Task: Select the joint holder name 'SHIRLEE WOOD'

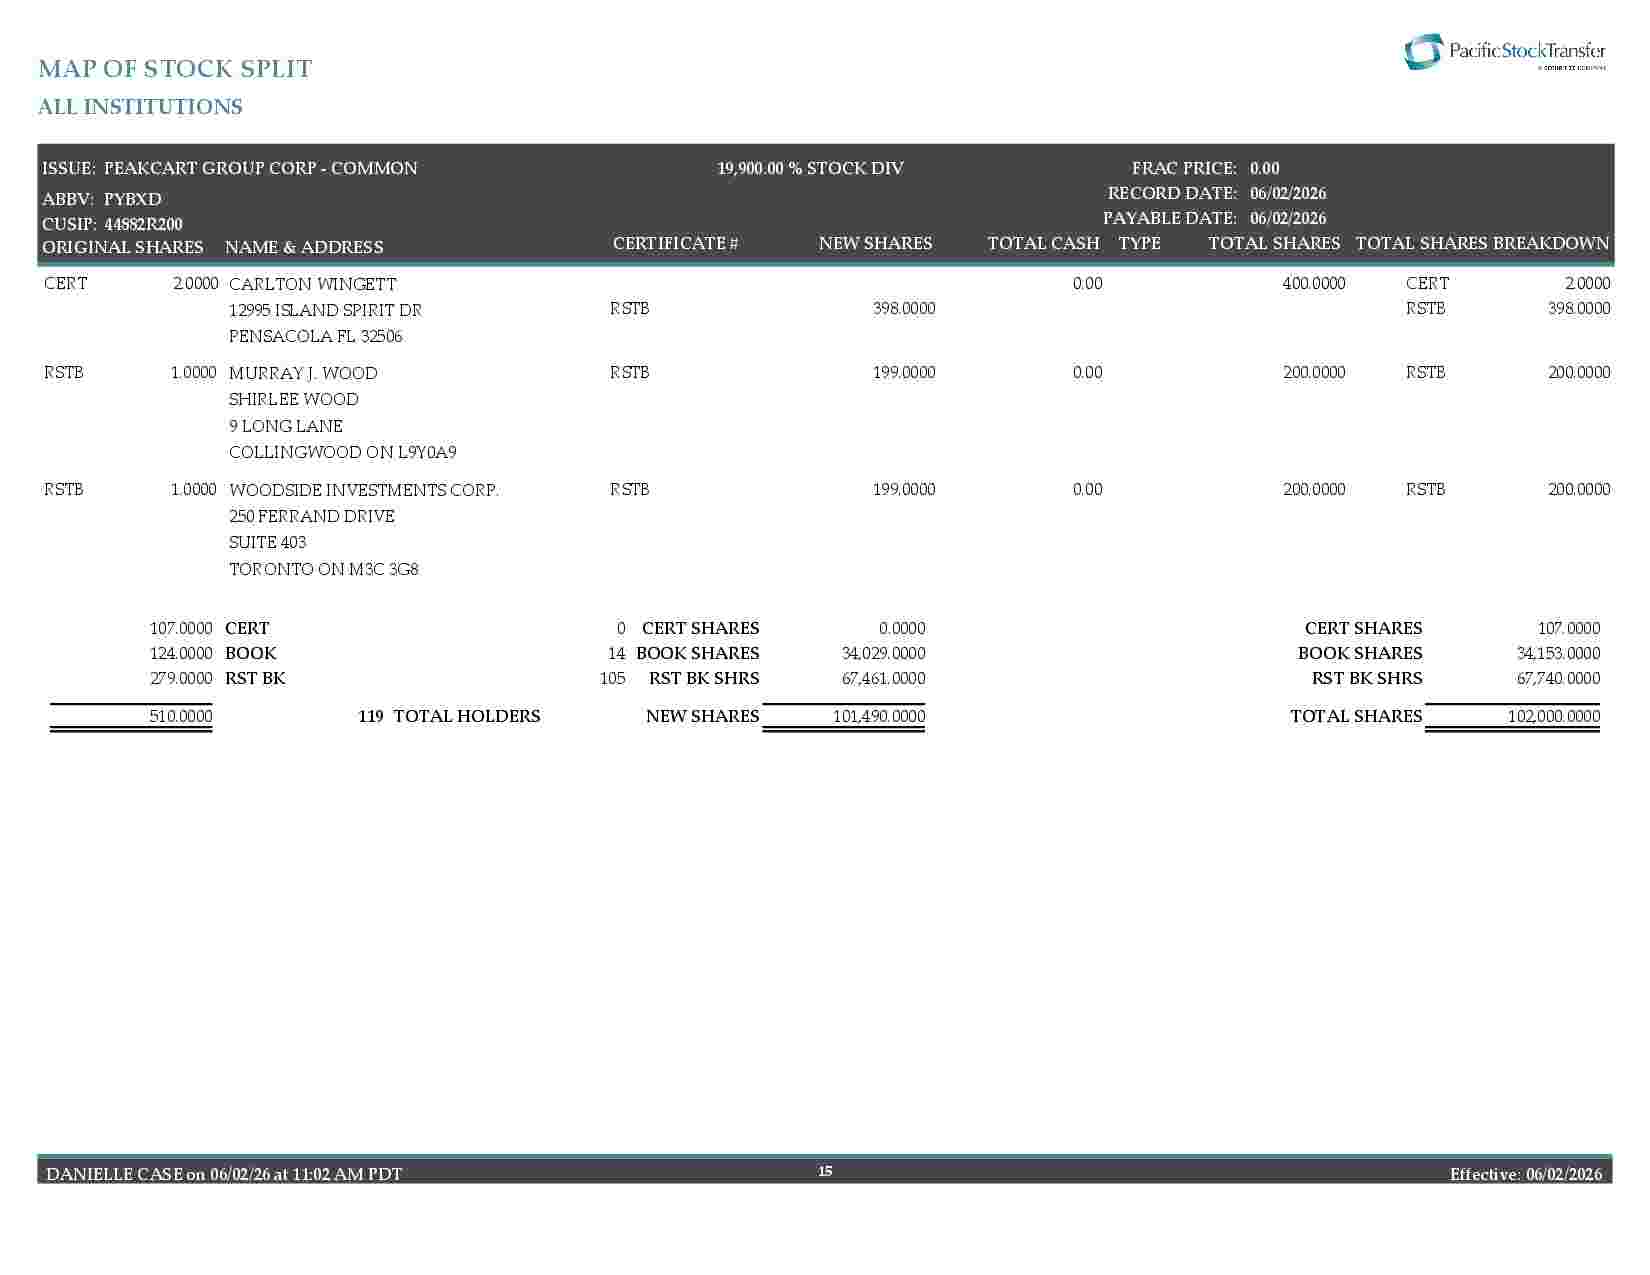Action: pyautogui.click(x=294, y=399)
